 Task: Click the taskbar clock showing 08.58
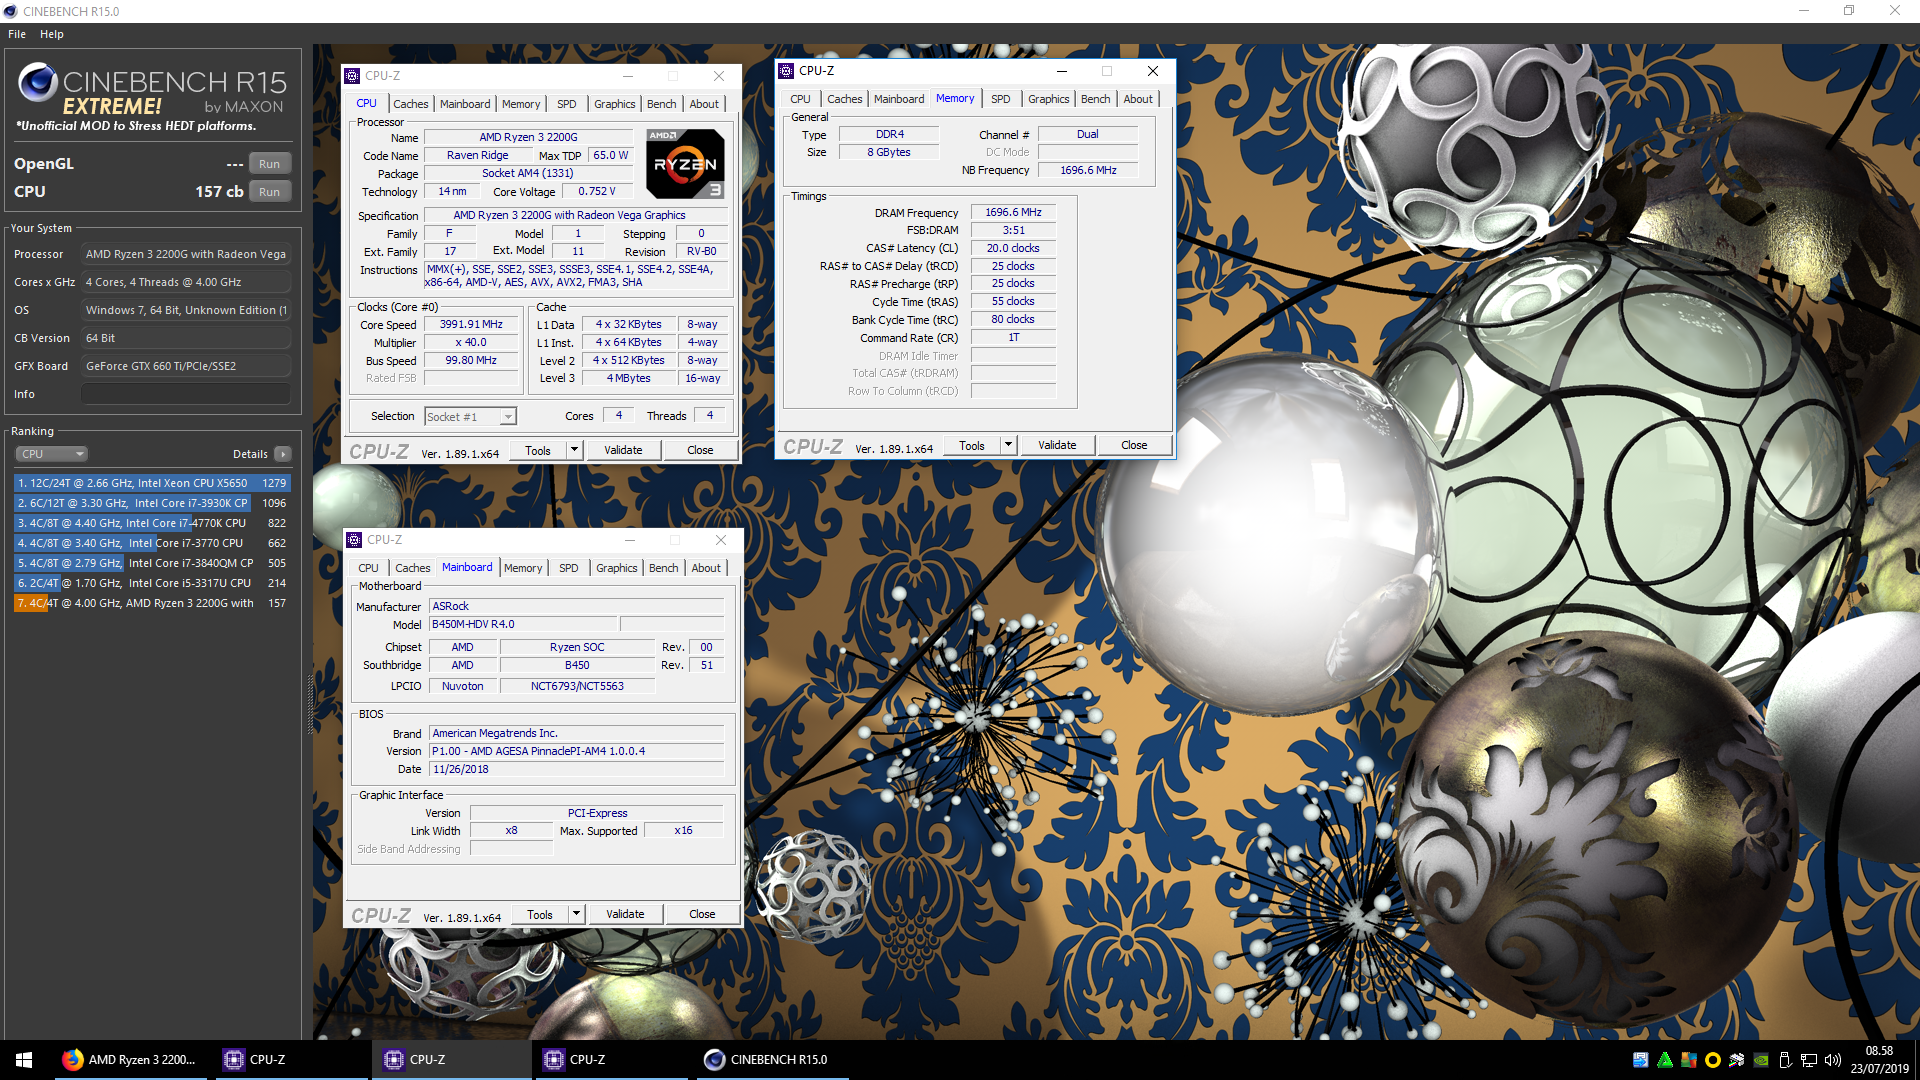[1879, 1060]
